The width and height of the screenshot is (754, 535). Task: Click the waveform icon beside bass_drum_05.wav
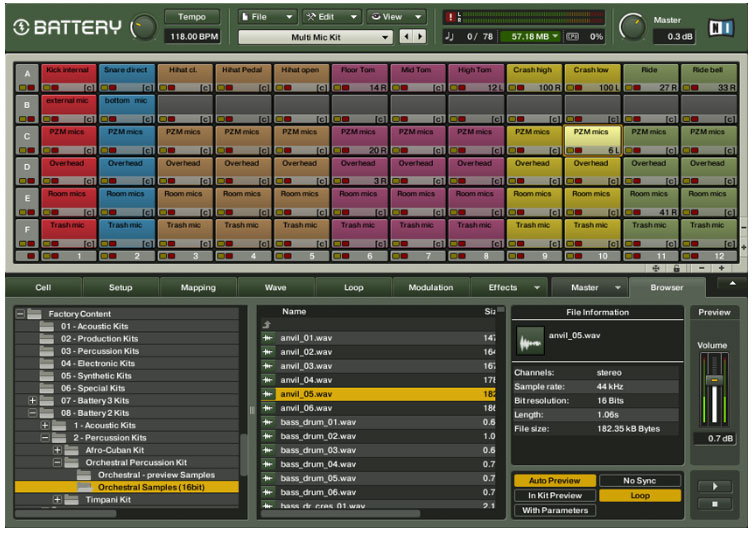pyautogui.click(x=268, y=478)
